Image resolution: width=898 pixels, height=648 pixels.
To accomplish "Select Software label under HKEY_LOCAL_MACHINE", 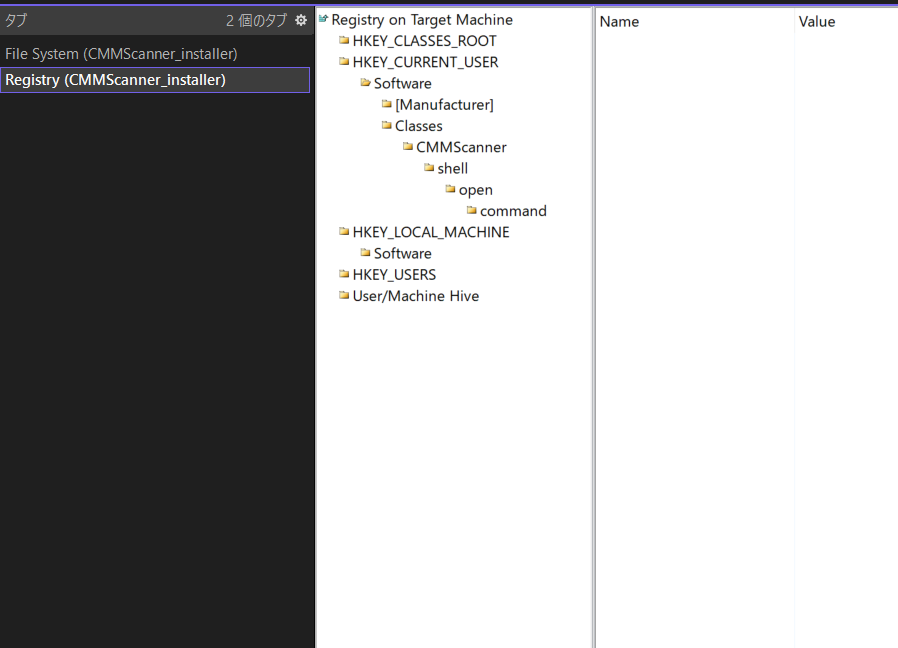I will click(403, 253).
